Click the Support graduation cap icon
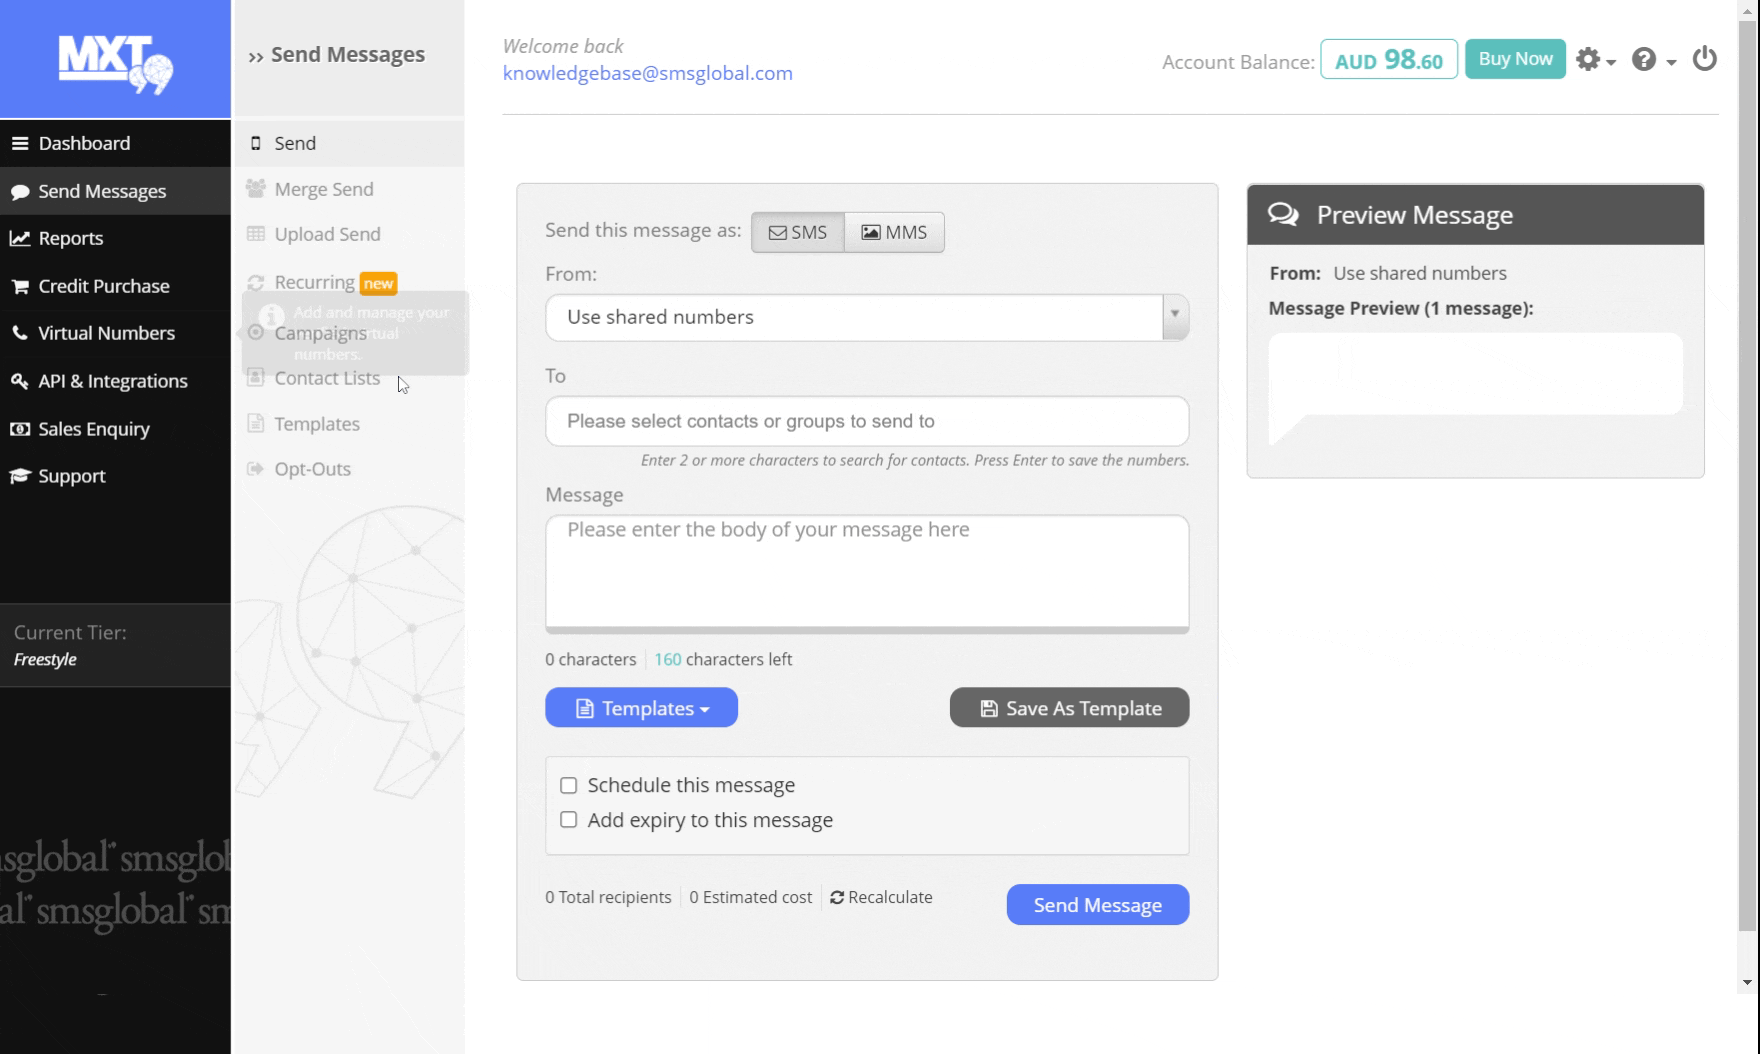 [20, 476]
